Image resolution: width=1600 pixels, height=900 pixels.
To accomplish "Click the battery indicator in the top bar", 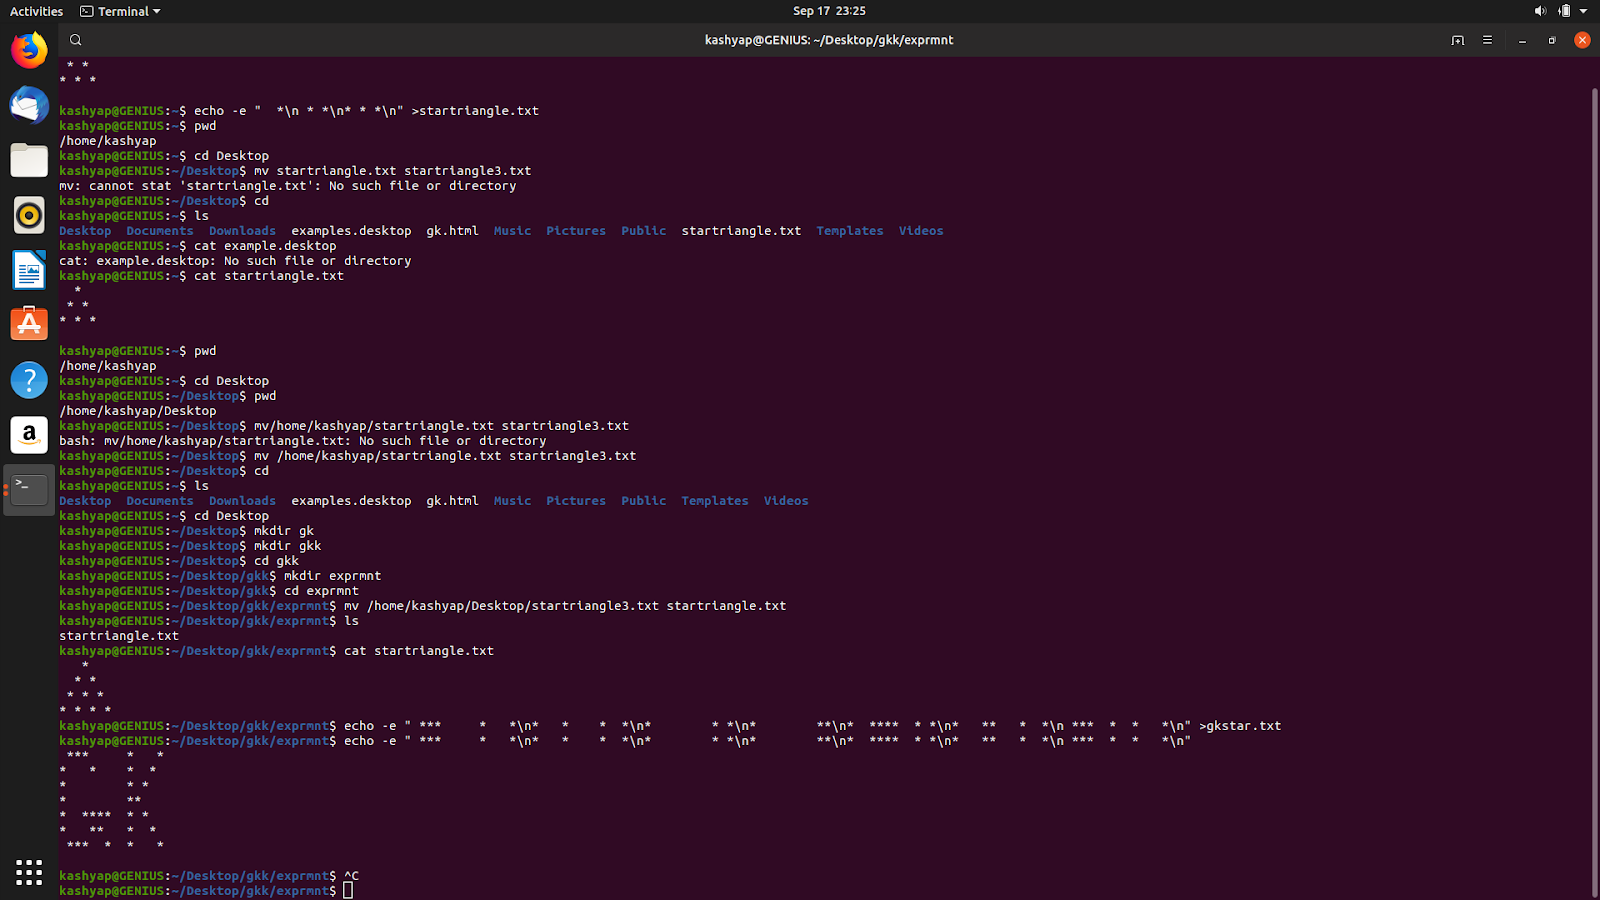I will click(x=1564, y=11).
